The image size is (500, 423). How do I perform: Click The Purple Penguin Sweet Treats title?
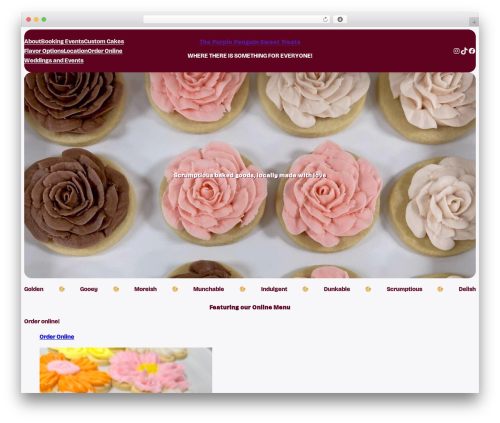[250, 42]
